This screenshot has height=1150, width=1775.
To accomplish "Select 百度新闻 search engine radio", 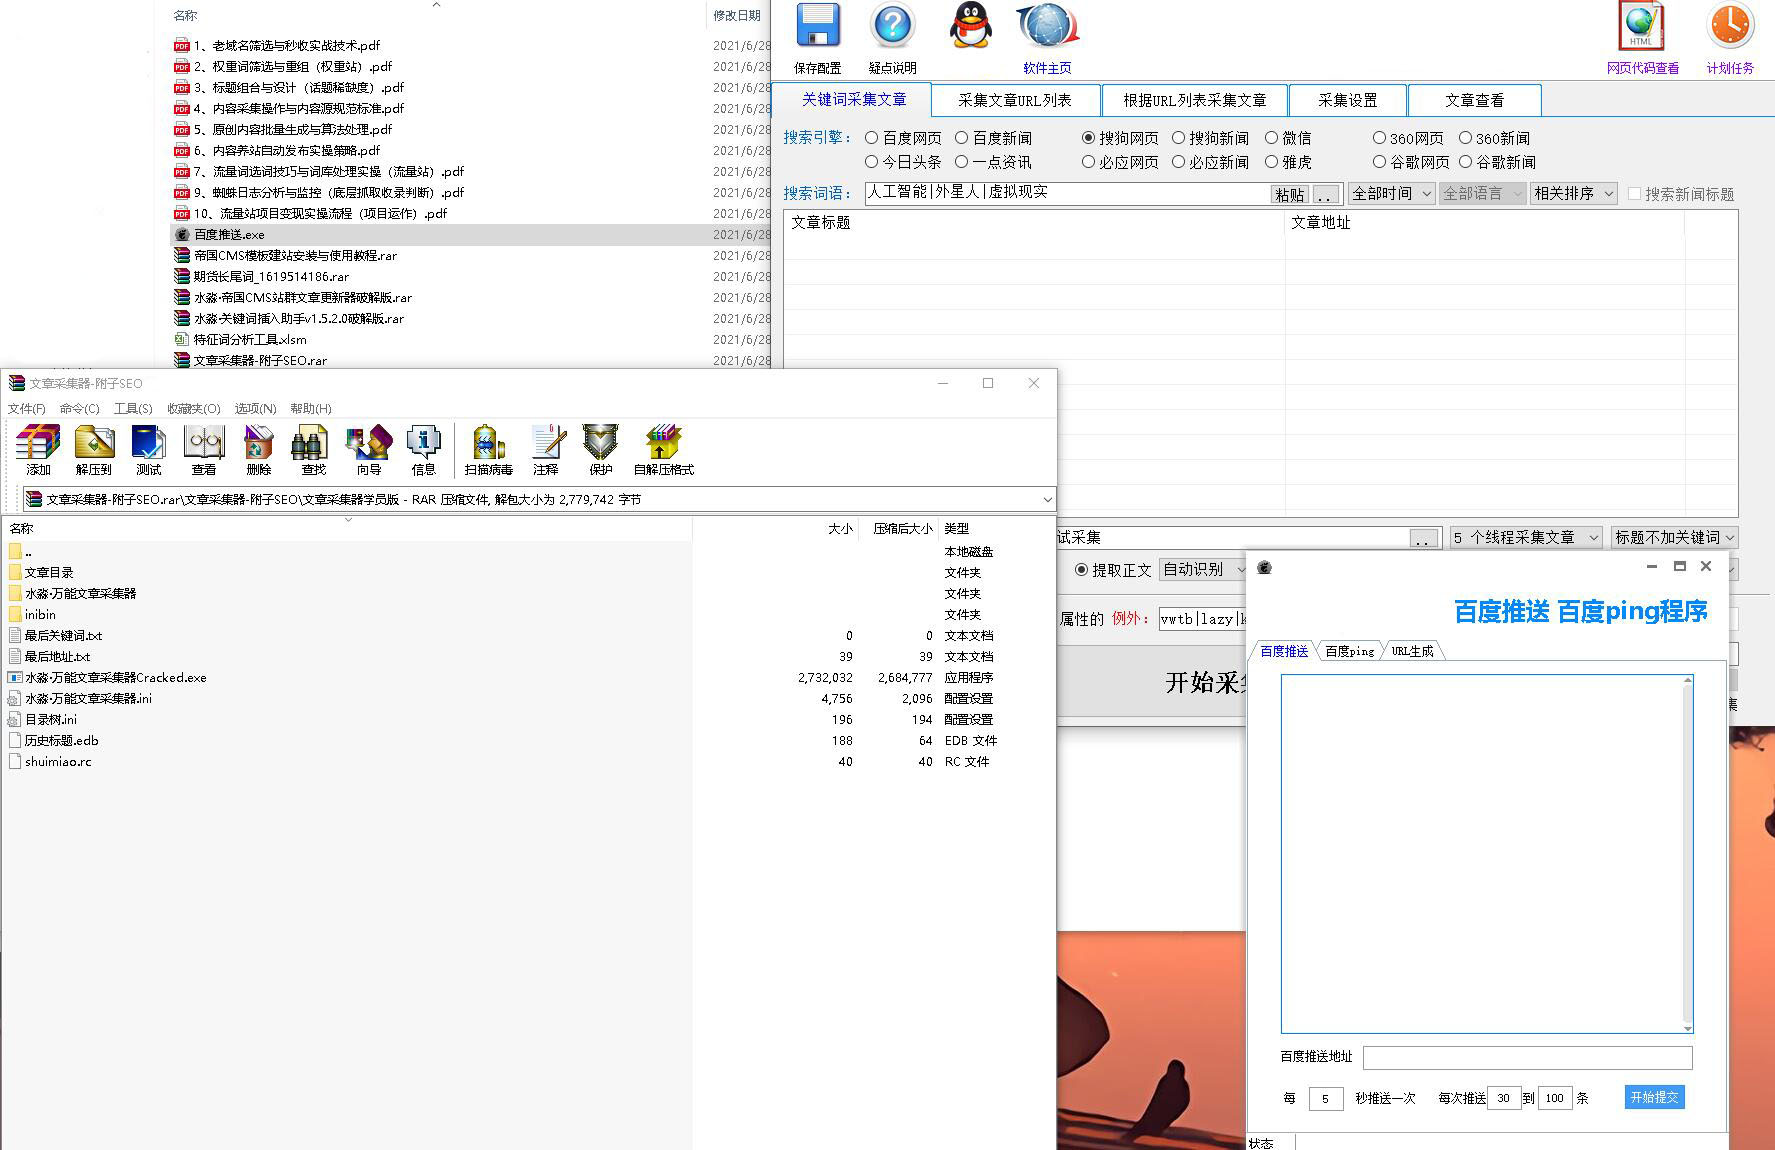I will [962, 138].
